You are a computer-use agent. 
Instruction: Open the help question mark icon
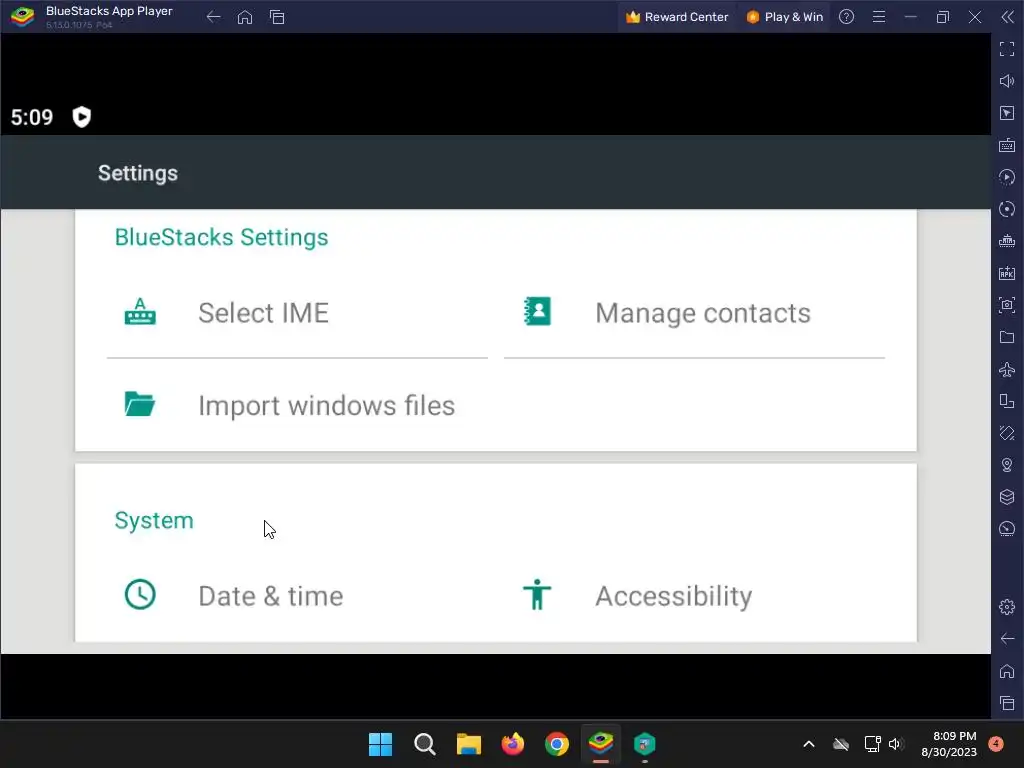point(846,17)
